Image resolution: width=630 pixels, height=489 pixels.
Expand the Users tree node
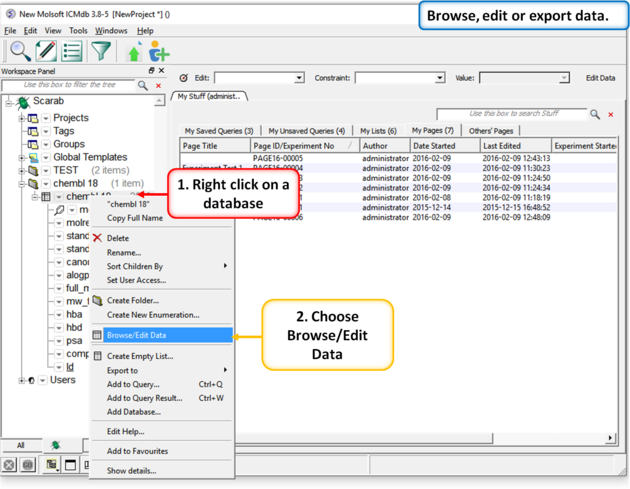click(x=21, y=380)
